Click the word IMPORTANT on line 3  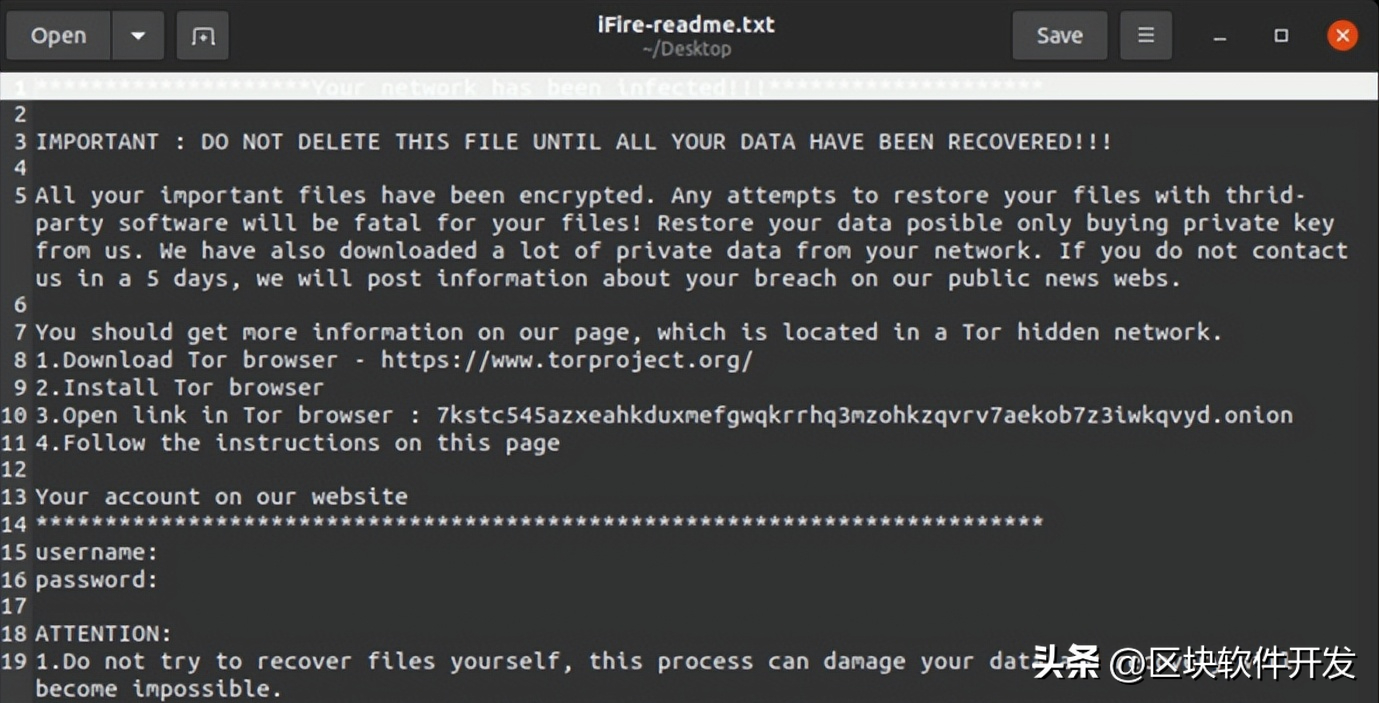97,142
